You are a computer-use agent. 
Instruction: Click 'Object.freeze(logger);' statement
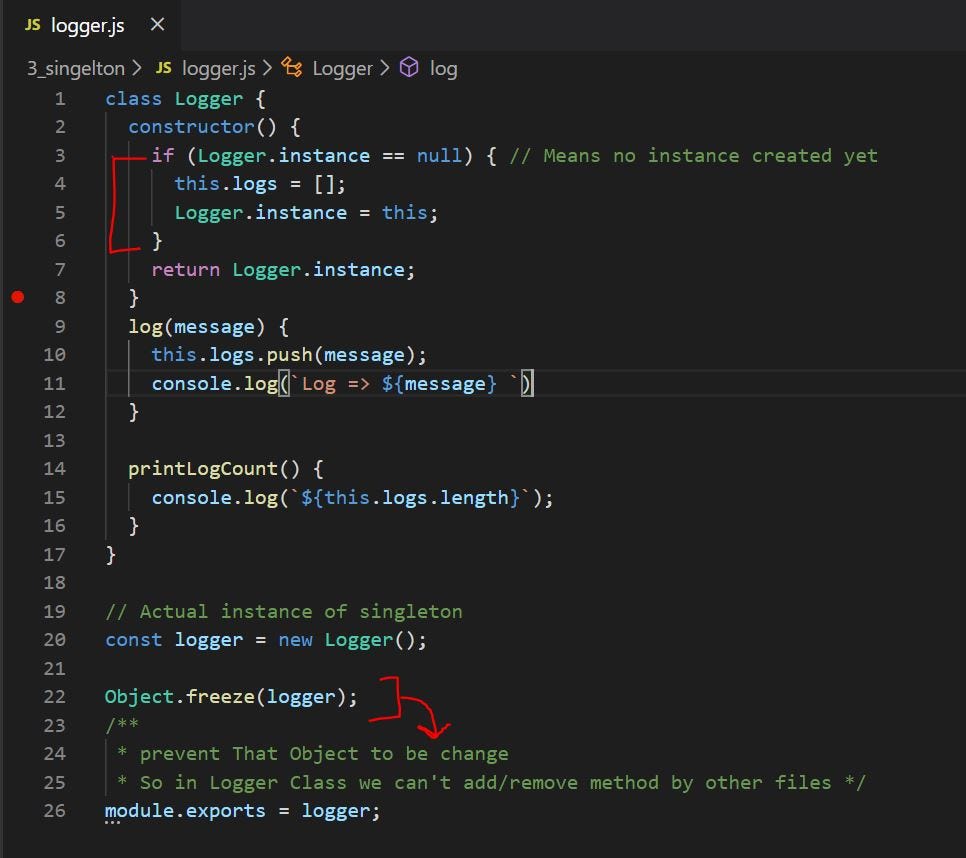click(x=231, y=697)
